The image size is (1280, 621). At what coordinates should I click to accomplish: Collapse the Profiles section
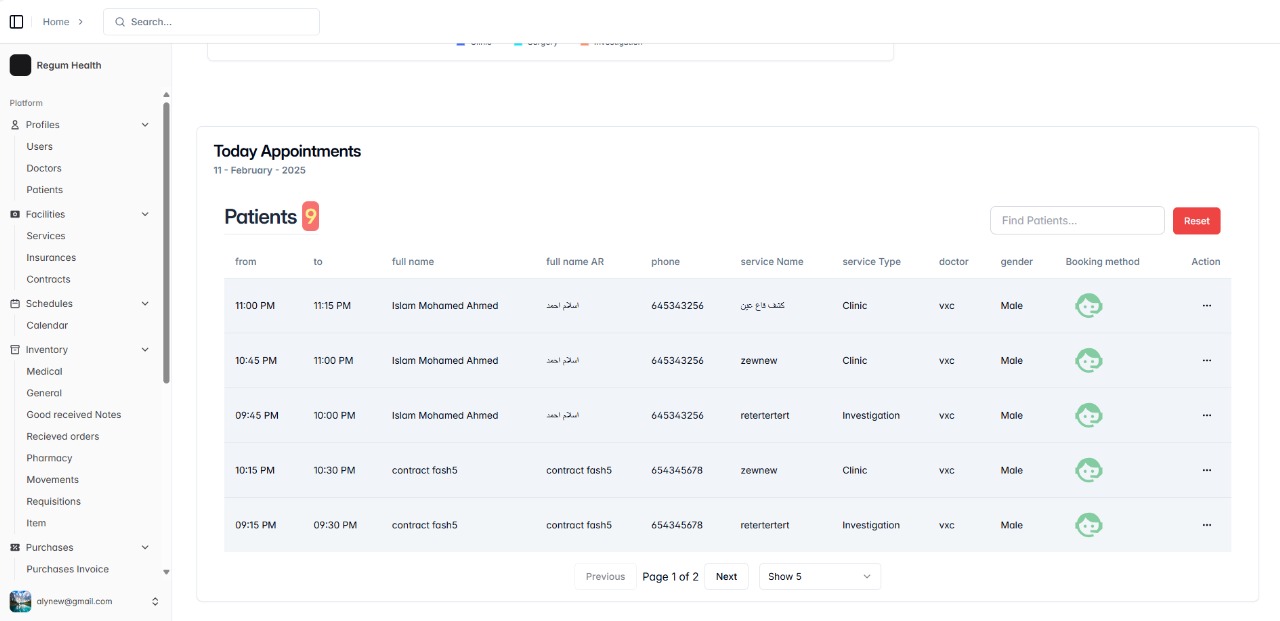click(145, 125)
